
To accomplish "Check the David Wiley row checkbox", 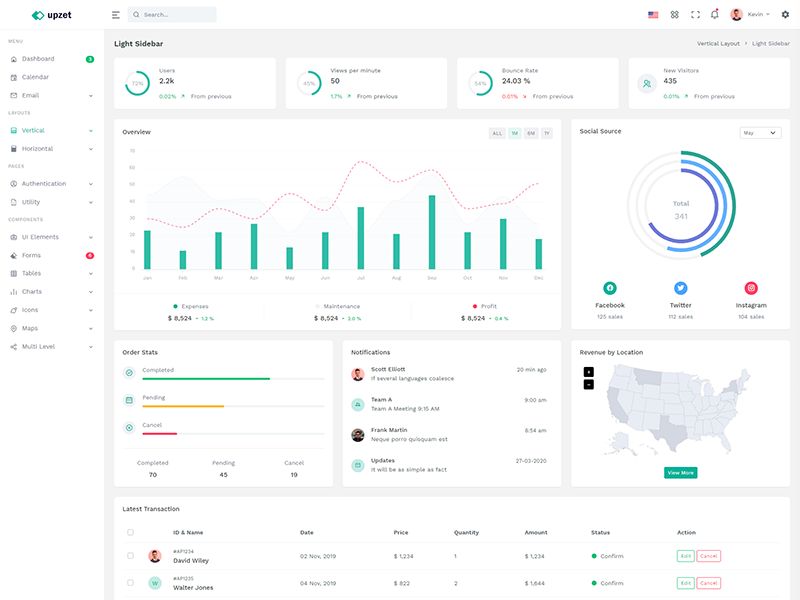I will tap(131, 556).
